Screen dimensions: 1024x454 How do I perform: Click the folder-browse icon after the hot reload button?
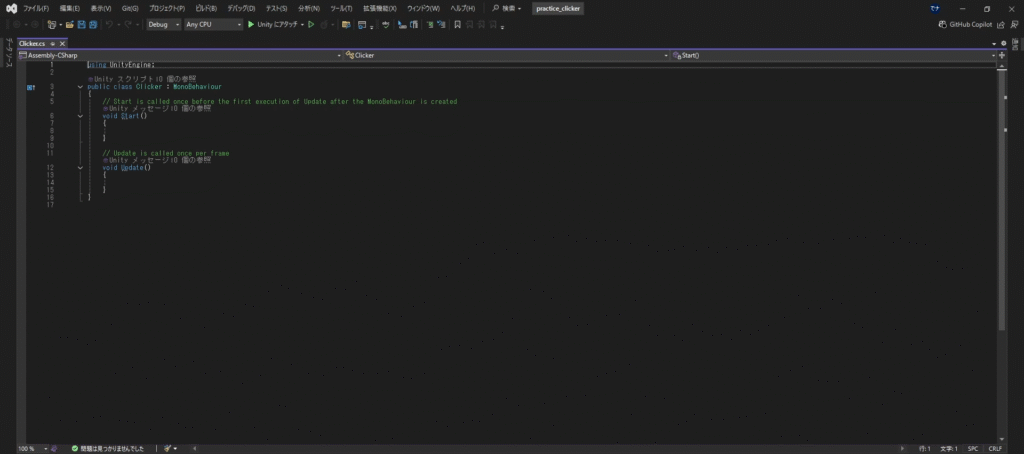[x=345, y=24]
